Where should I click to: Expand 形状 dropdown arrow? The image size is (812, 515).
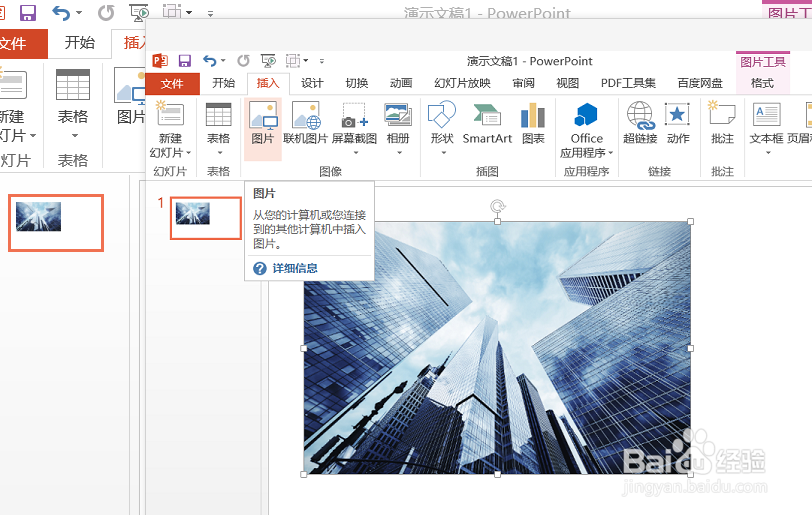point(443,152)
